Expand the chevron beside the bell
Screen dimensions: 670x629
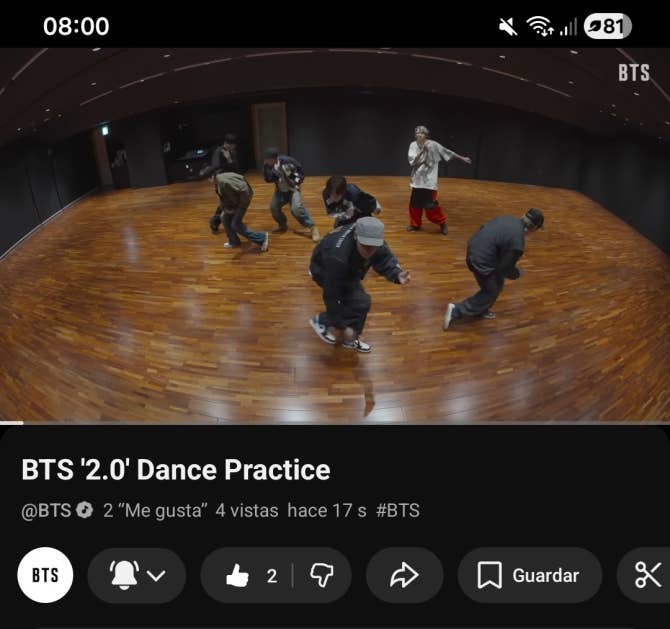pos(156,575)
